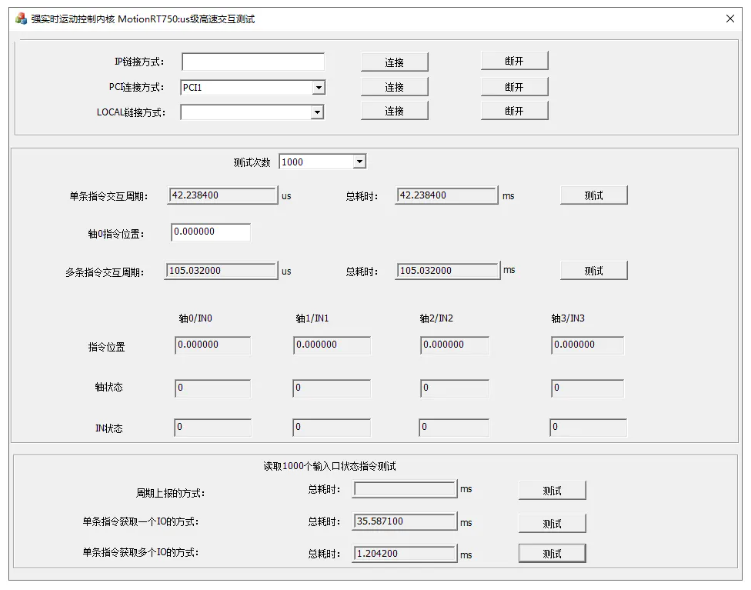Click 指令位置 field under 轴0/IN0
The height and width of the screenshot is (590, 751).
pyautogui.click(x=213, y=345)
